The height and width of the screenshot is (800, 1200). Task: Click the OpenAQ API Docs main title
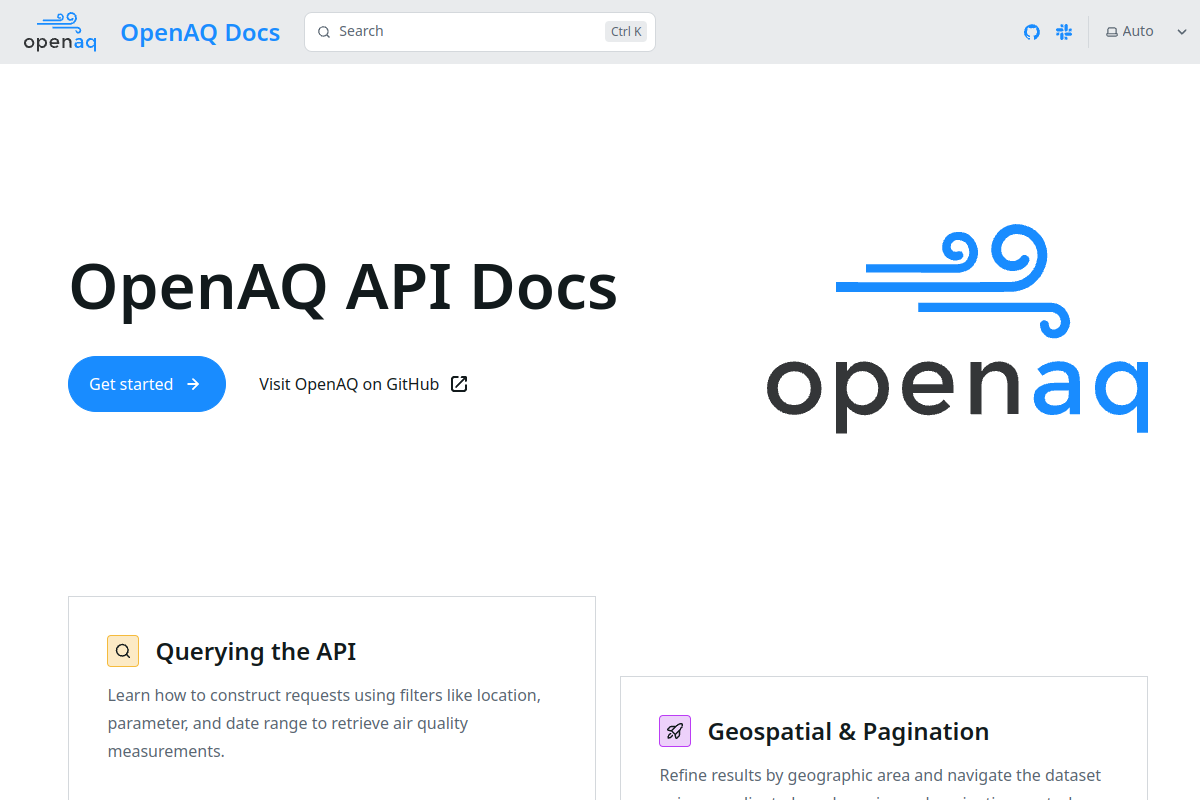pyautogui.click(x=343, y=288)
